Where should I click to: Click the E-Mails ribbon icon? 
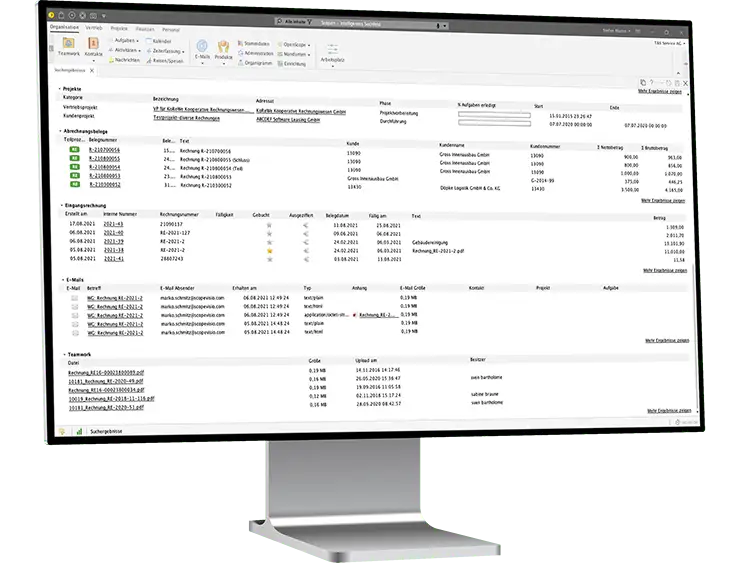202,46
